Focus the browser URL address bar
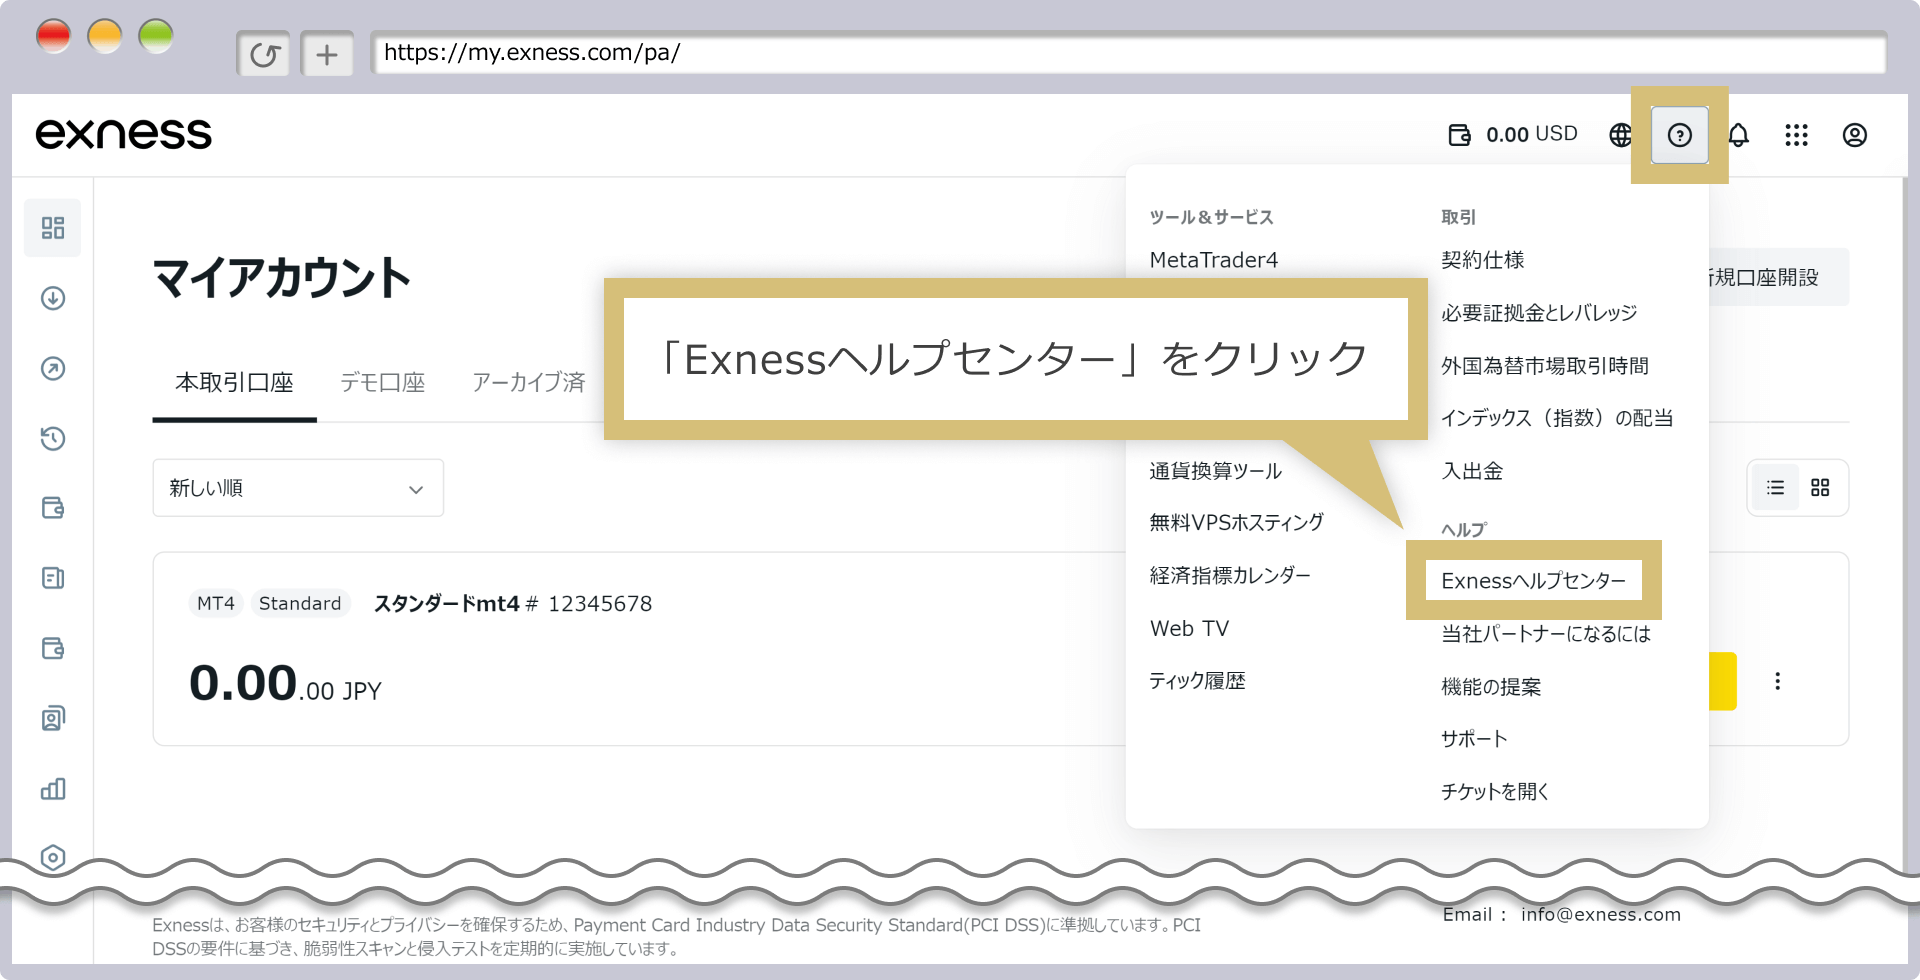1920x980 pixels. [x=1128, y=53]
